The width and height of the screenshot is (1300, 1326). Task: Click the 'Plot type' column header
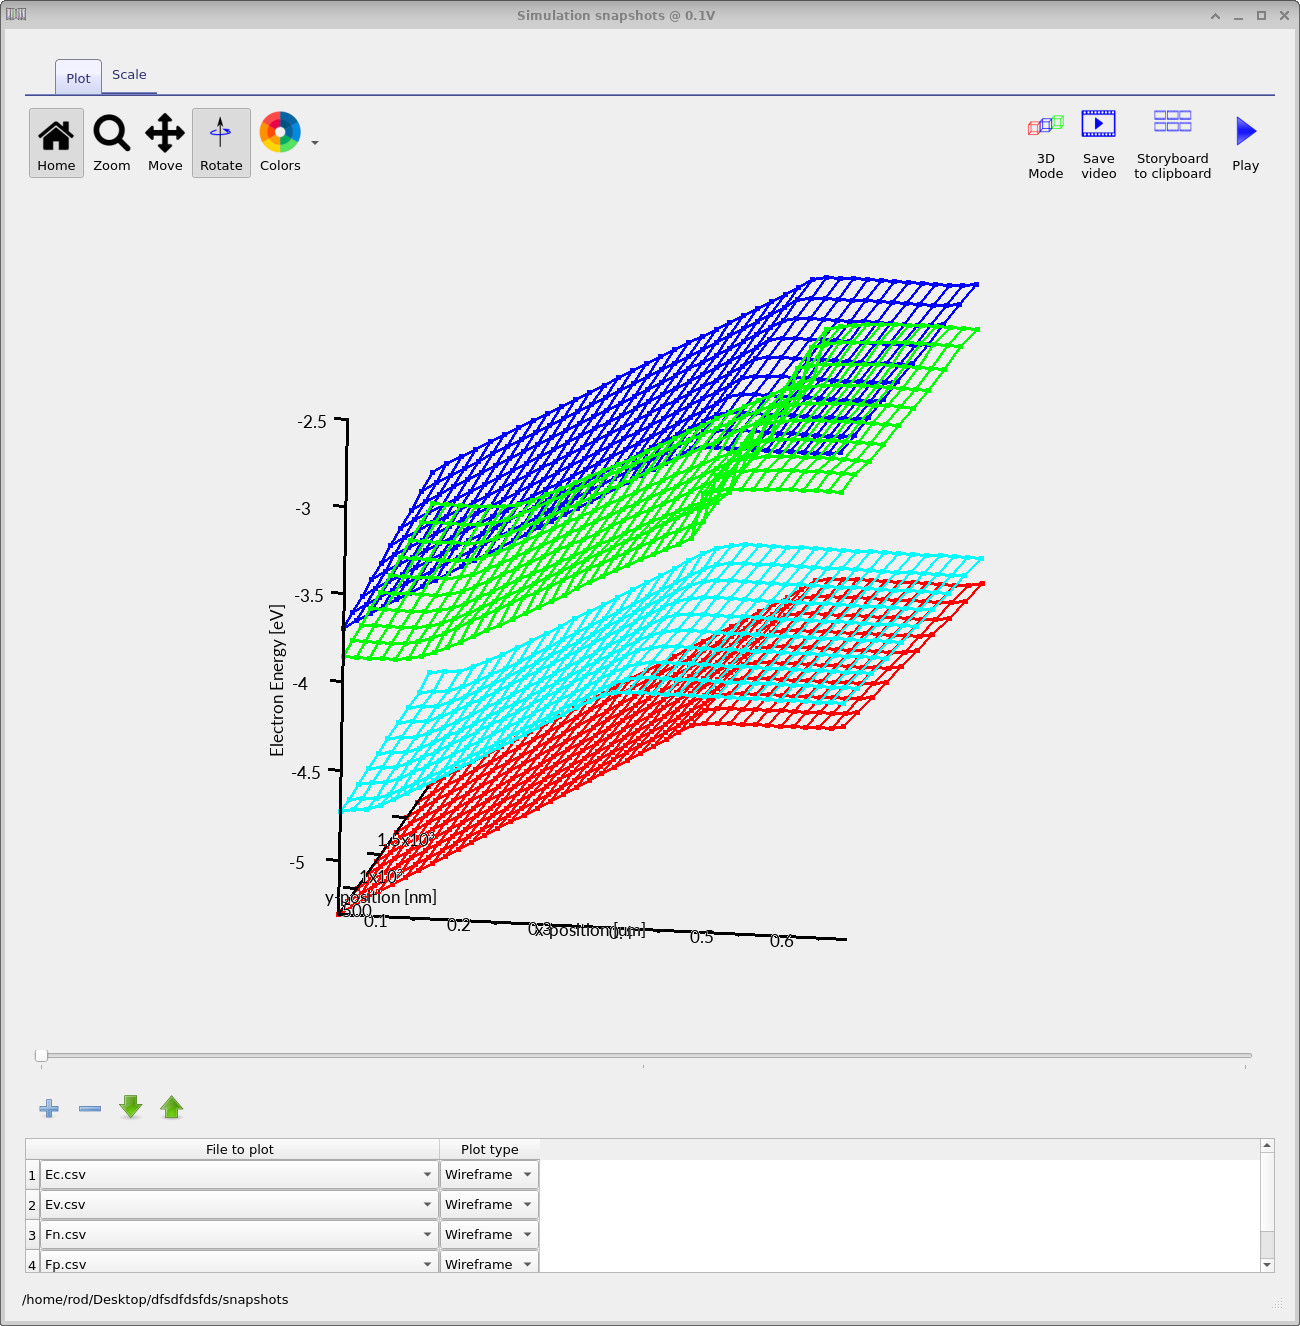(x=490, y=1149)
